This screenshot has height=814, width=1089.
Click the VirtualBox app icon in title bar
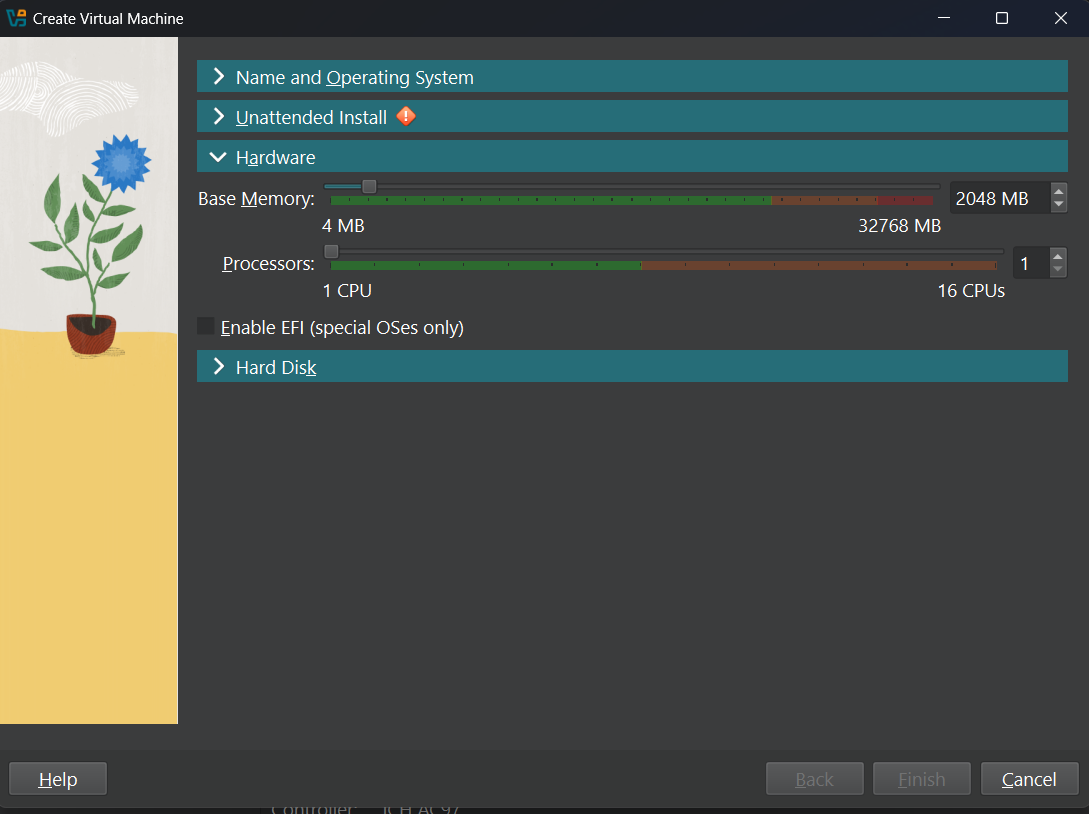coord(16,18)
